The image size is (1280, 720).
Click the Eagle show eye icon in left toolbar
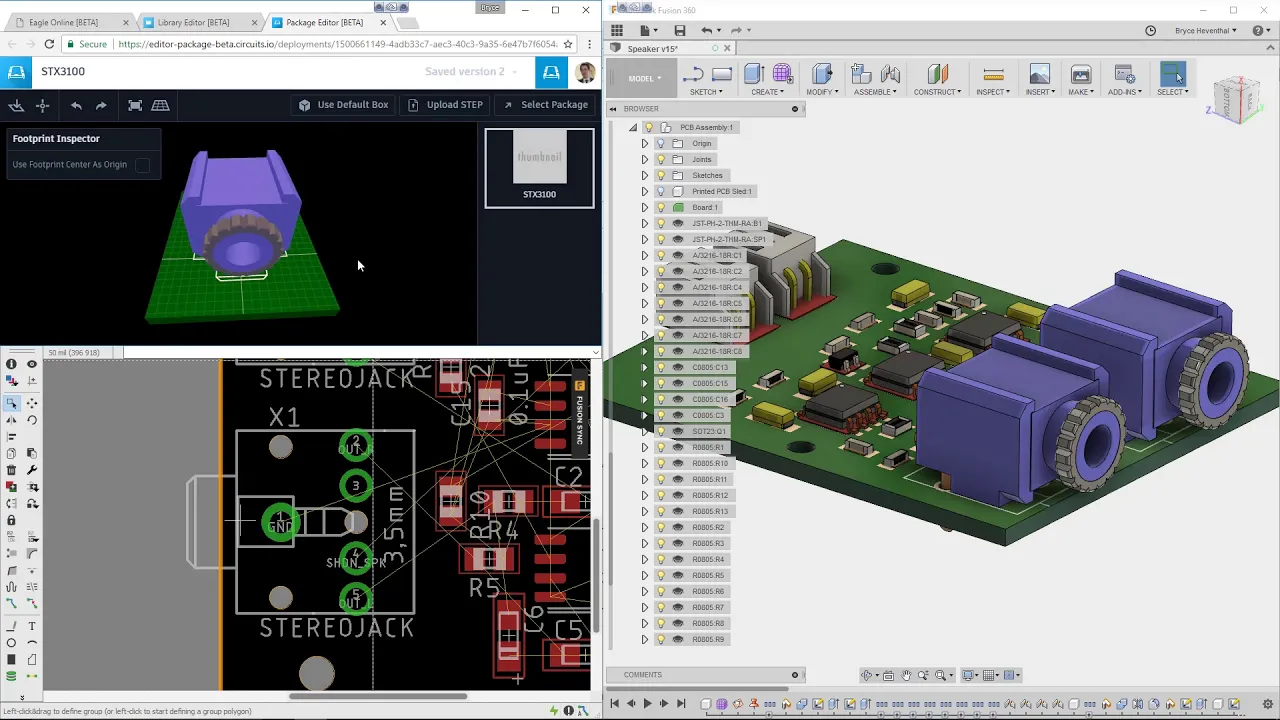32,364
